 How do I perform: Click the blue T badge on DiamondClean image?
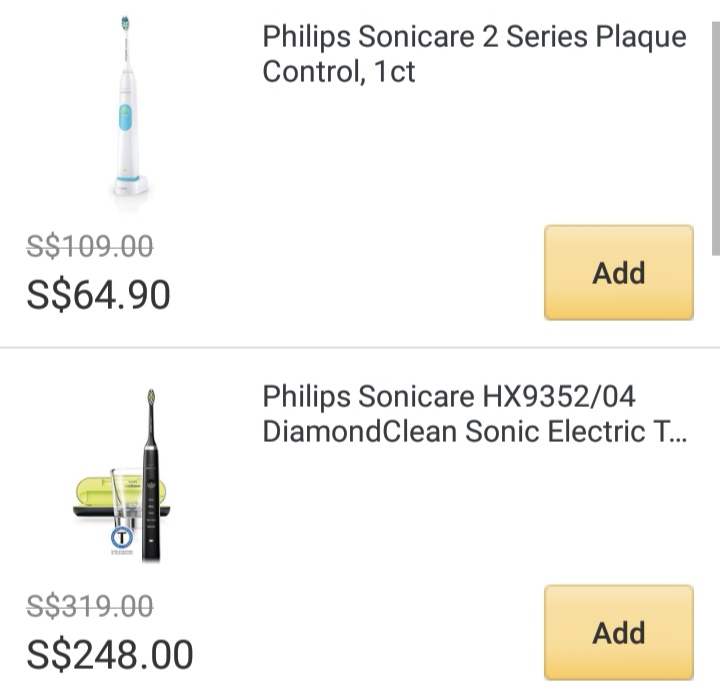point(121,539)
